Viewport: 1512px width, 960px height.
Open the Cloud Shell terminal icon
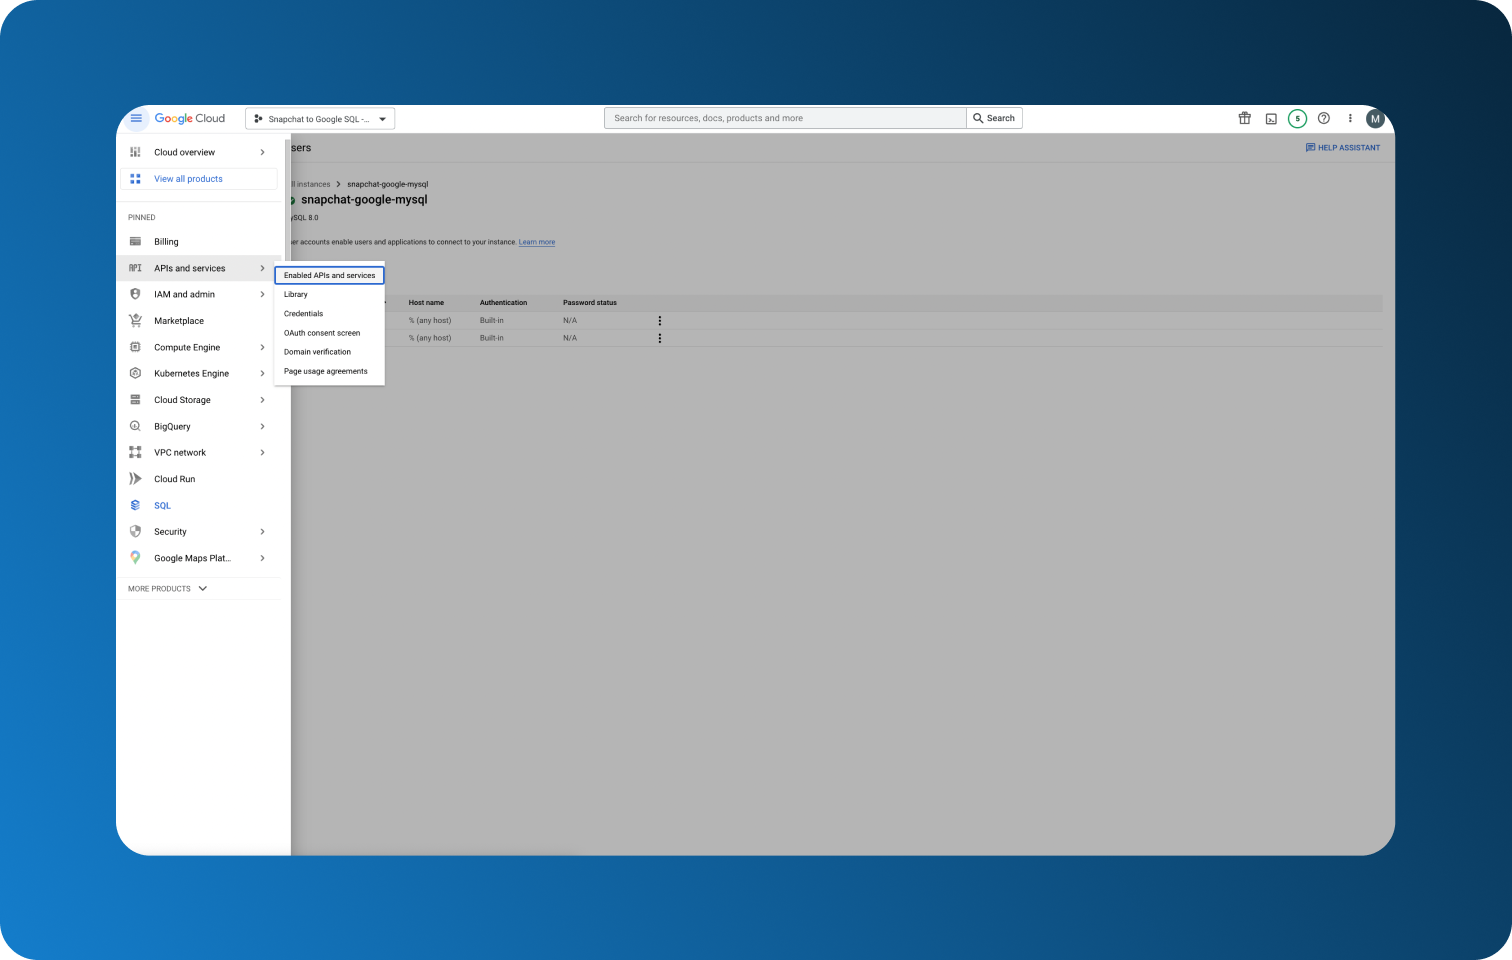1270,118
